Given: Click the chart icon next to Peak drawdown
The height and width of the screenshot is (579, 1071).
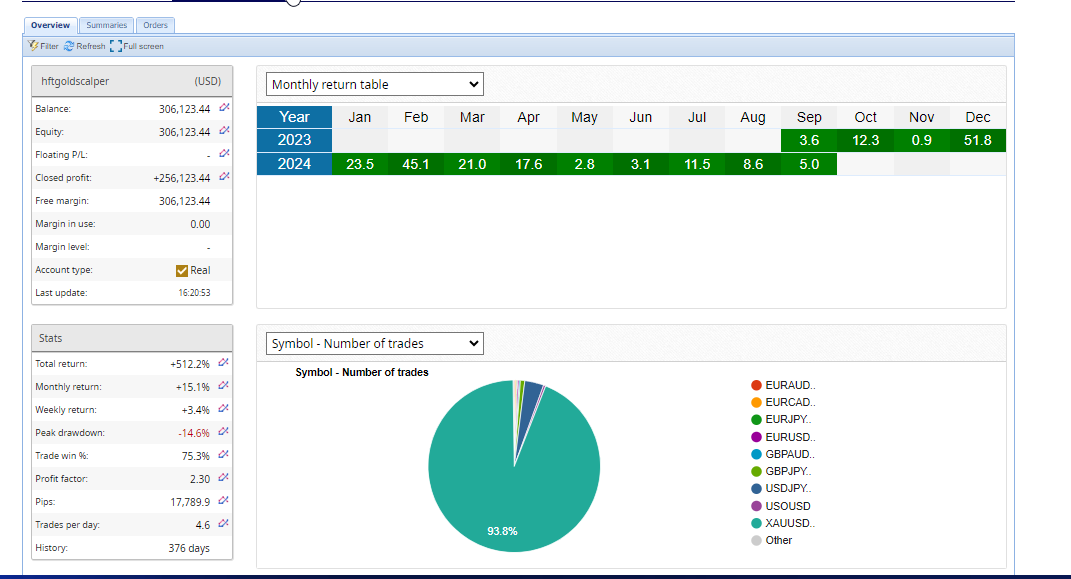Looking at the screenshot, I should coord(224,433).
